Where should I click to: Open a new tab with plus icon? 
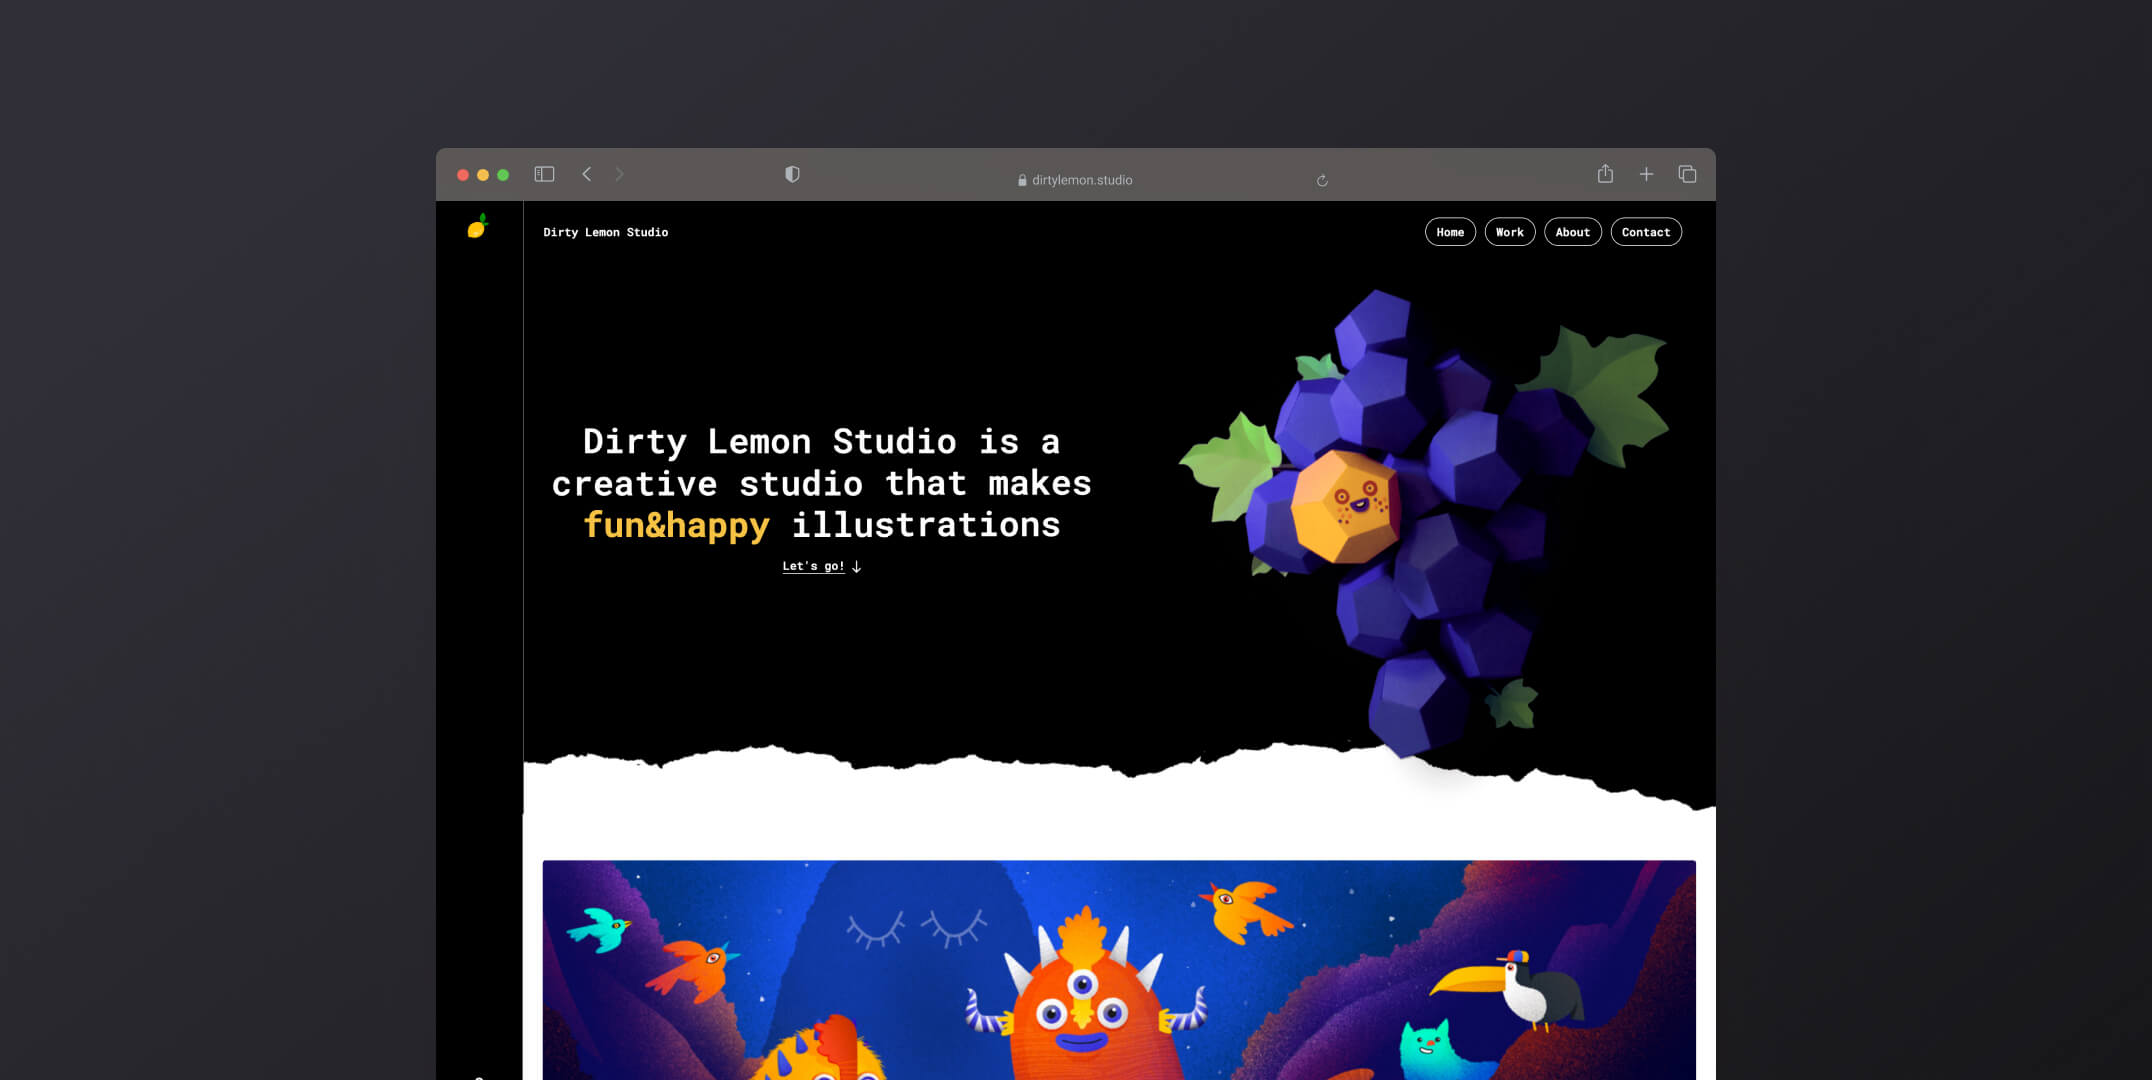(1646, 174)
